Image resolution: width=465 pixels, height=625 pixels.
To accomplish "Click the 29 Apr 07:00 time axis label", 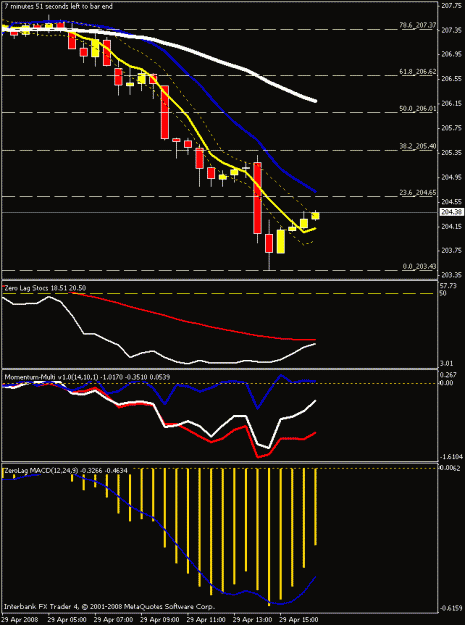I will click(x=113, y=620).
